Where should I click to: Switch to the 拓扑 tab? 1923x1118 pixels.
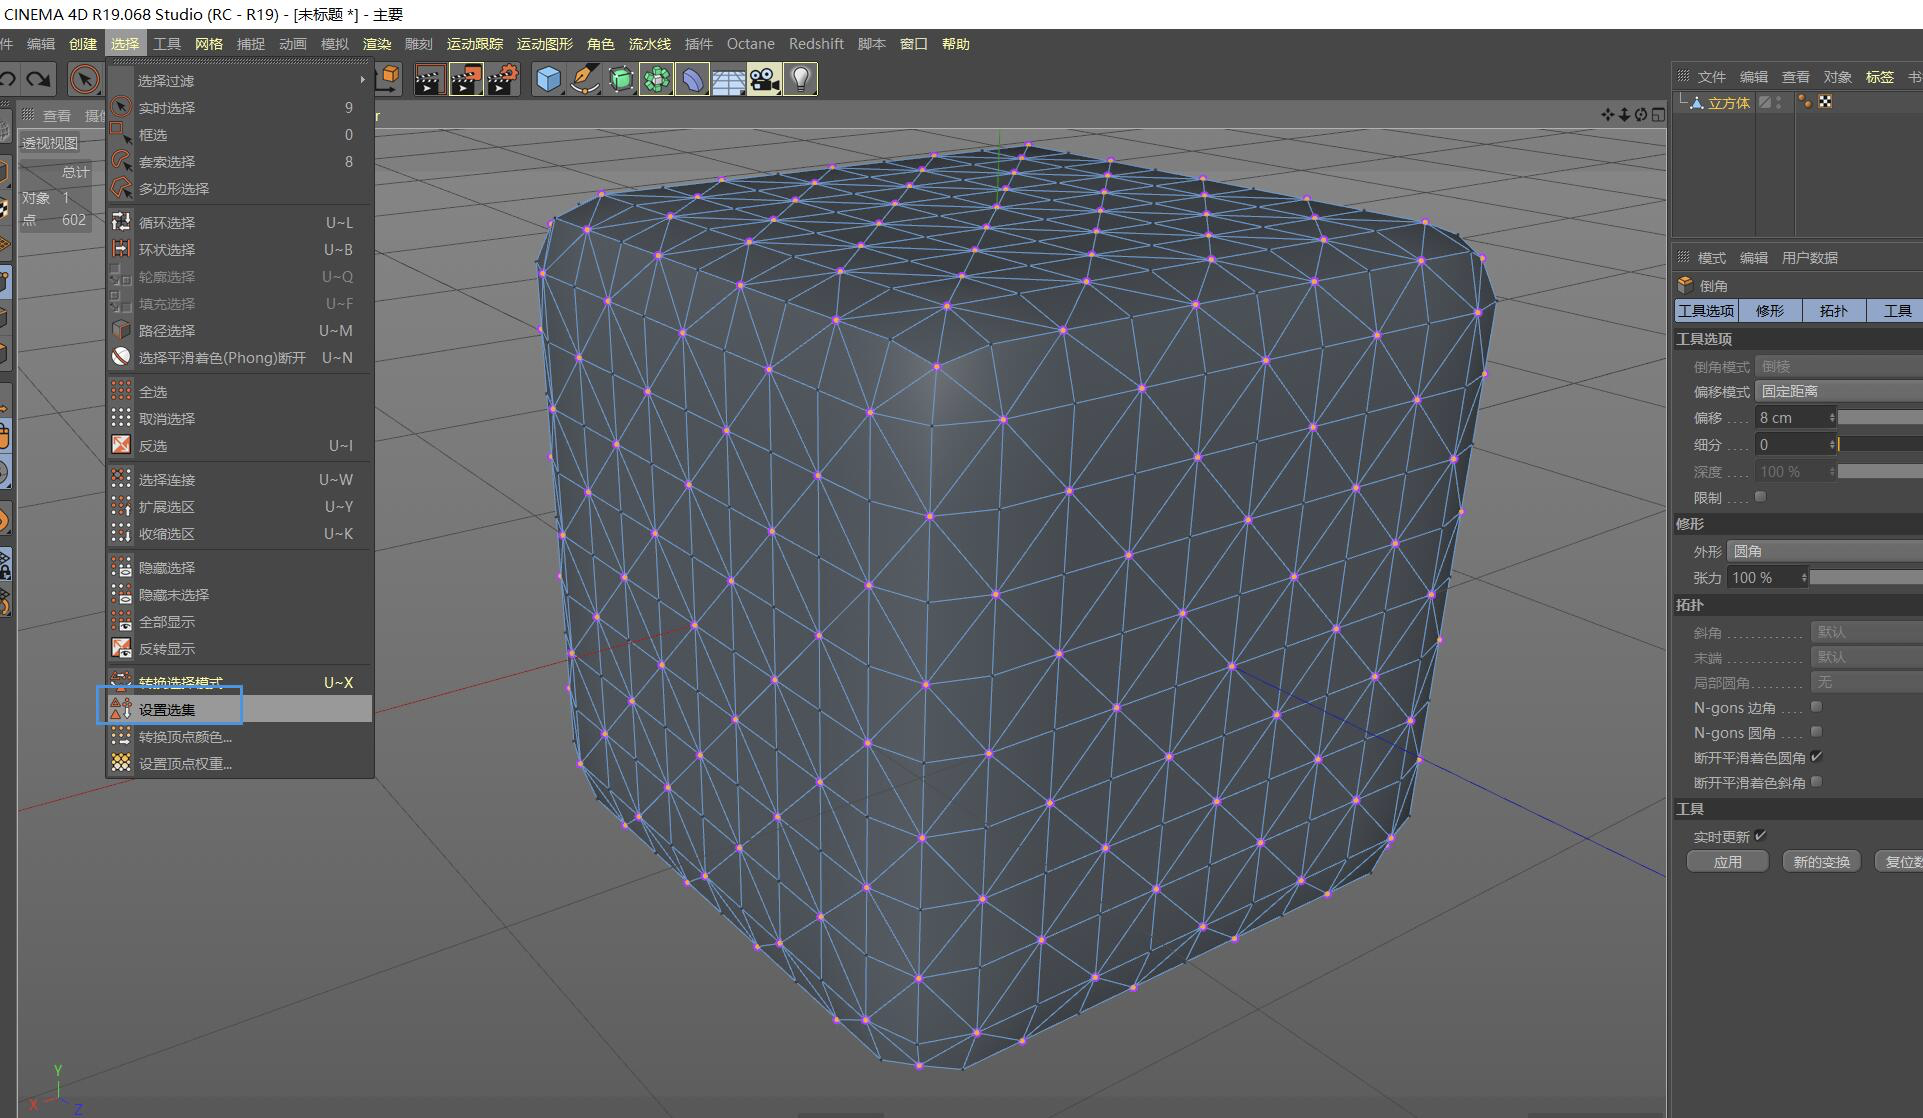click(1833, 311)
